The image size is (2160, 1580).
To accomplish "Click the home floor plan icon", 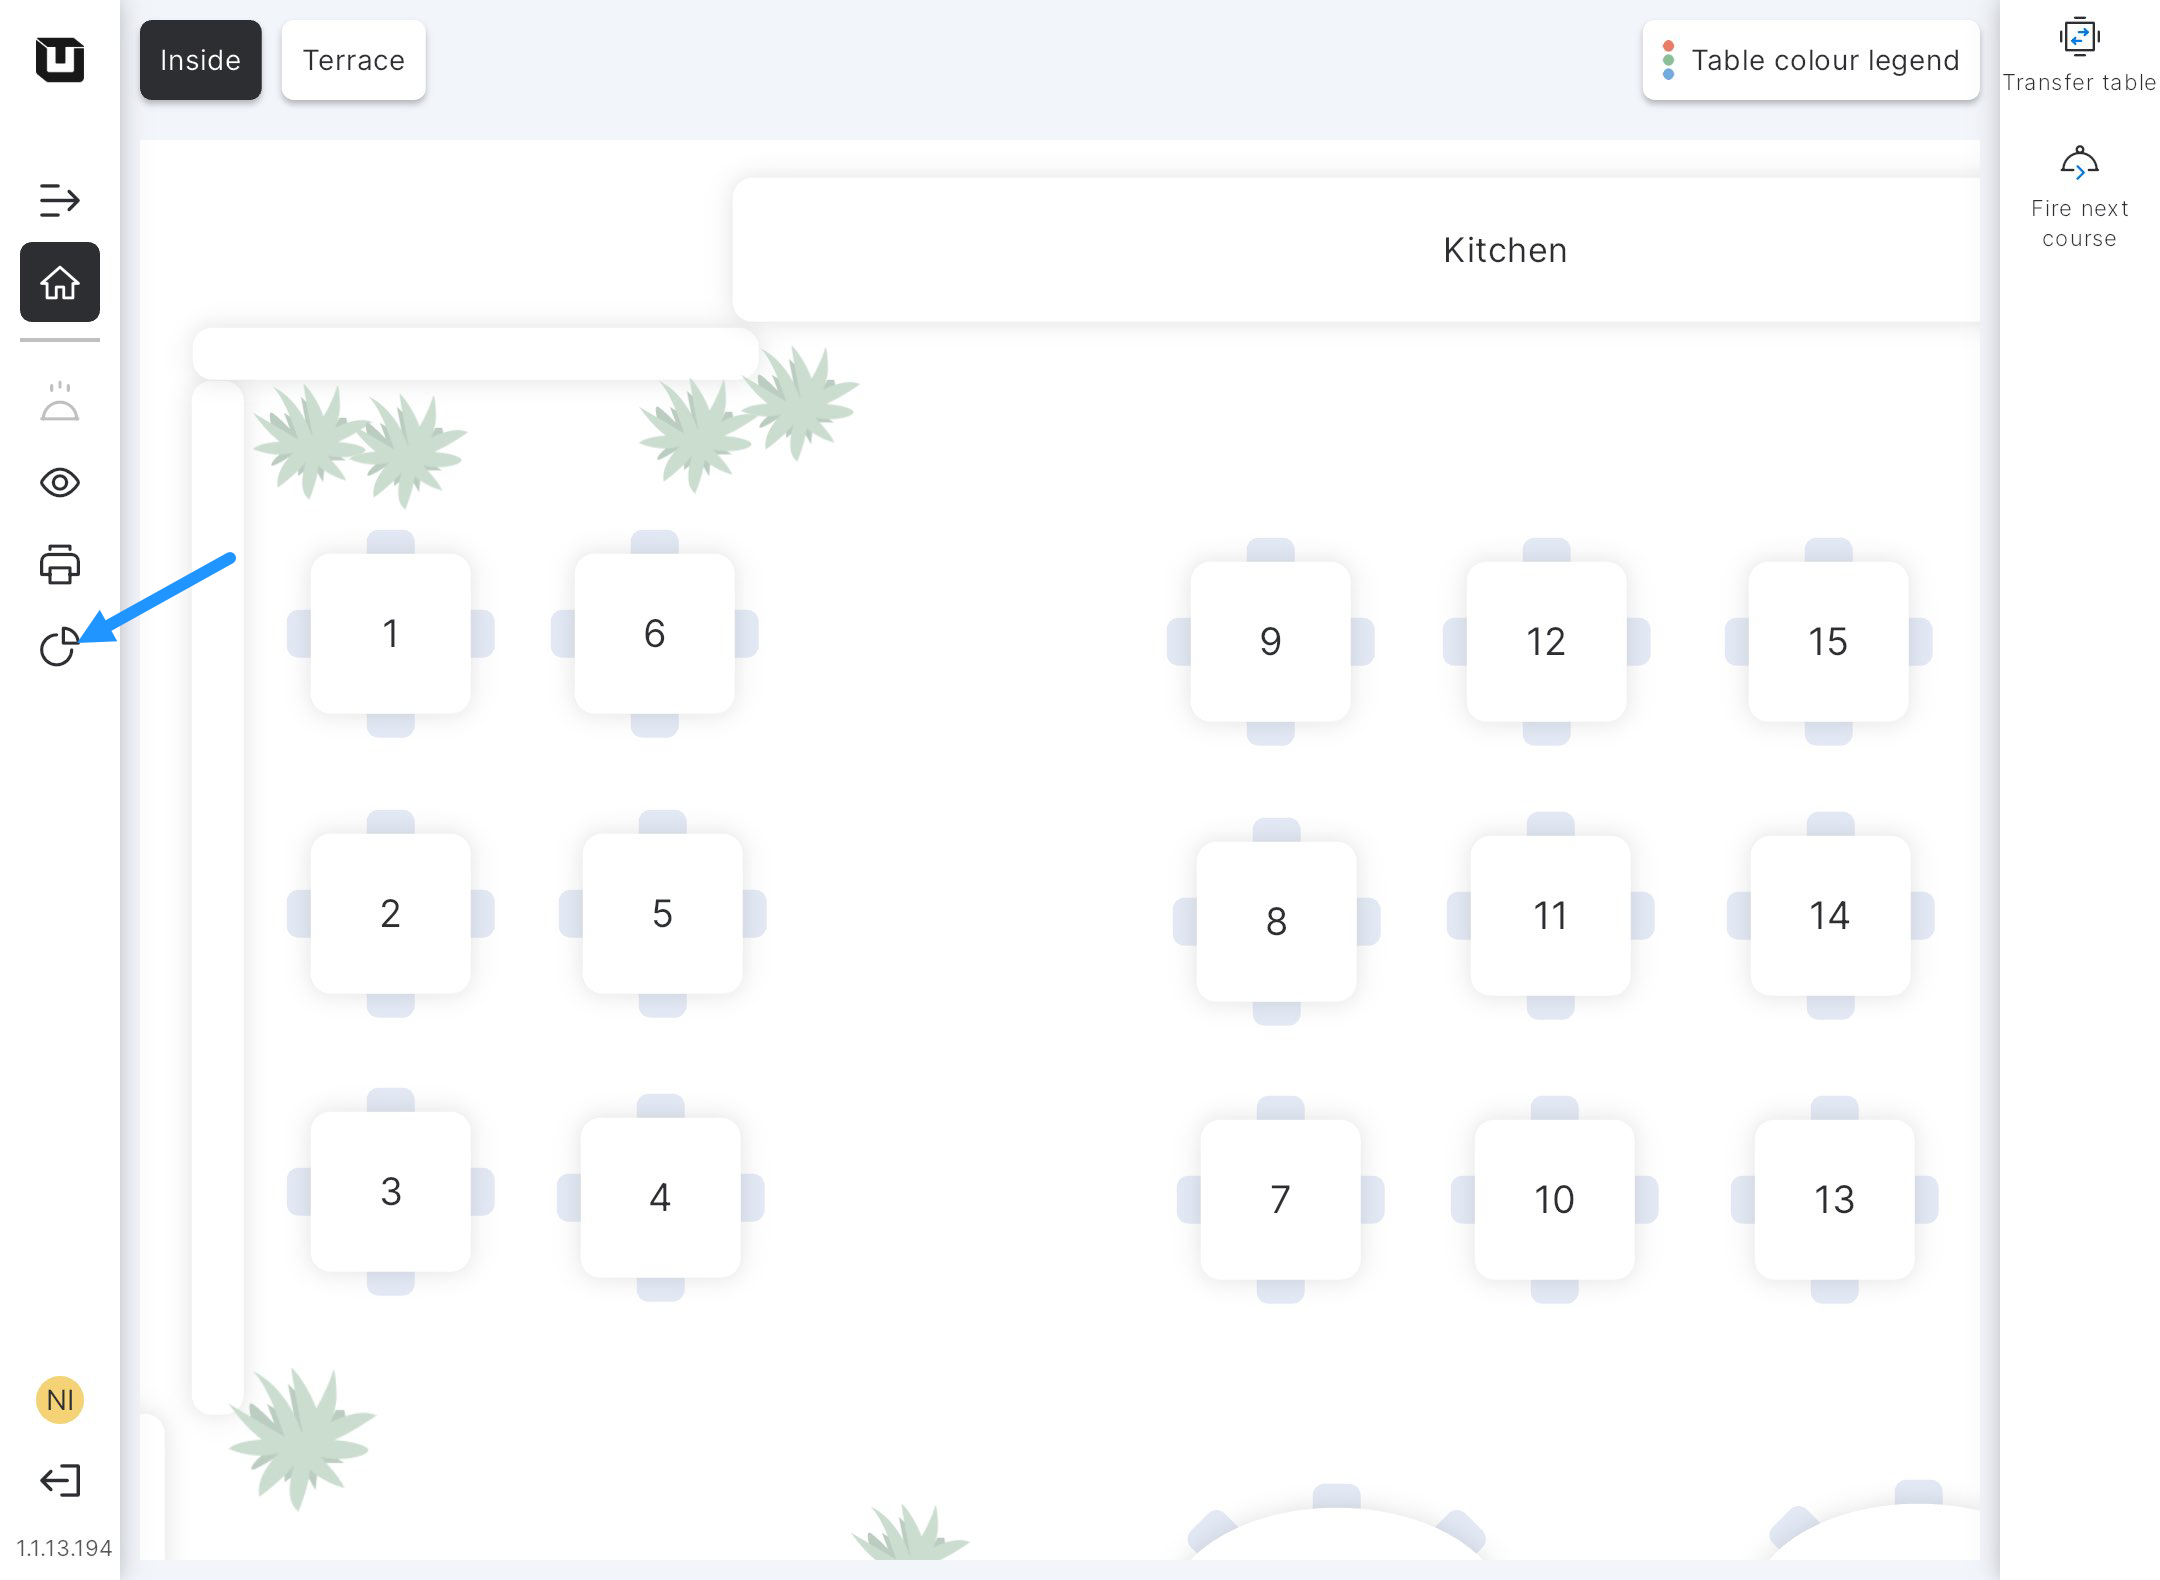I will pos(60,282).
